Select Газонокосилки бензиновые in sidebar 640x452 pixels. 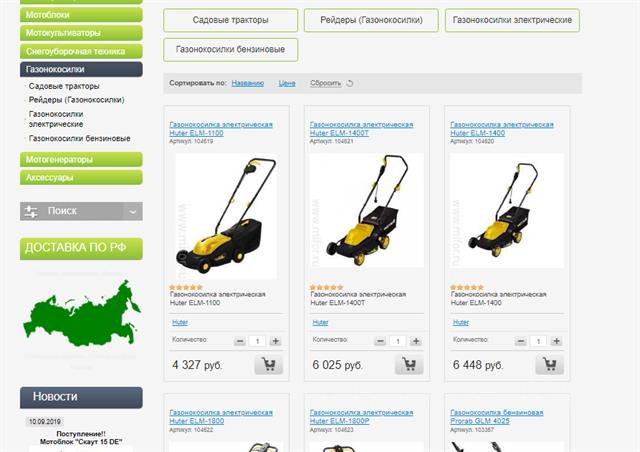tap(80, 138)
